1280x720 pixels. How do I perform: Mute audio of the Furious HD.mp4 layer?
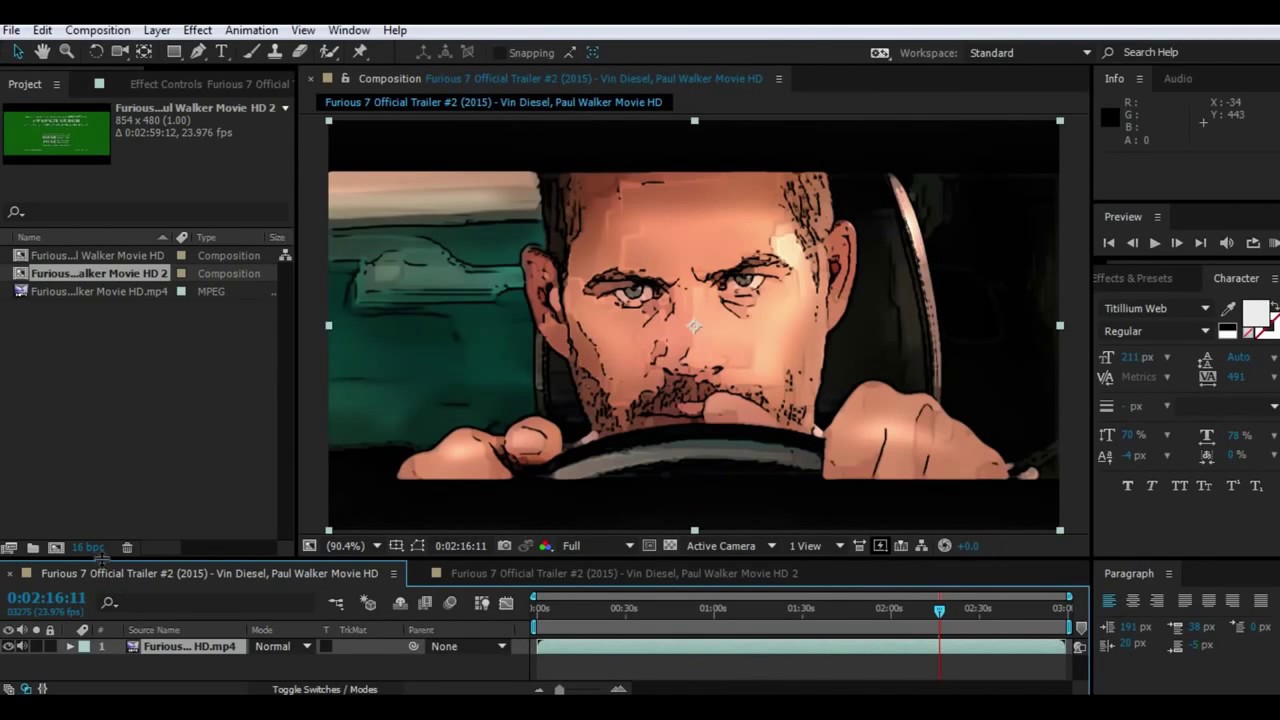click(x=22, y=647)
